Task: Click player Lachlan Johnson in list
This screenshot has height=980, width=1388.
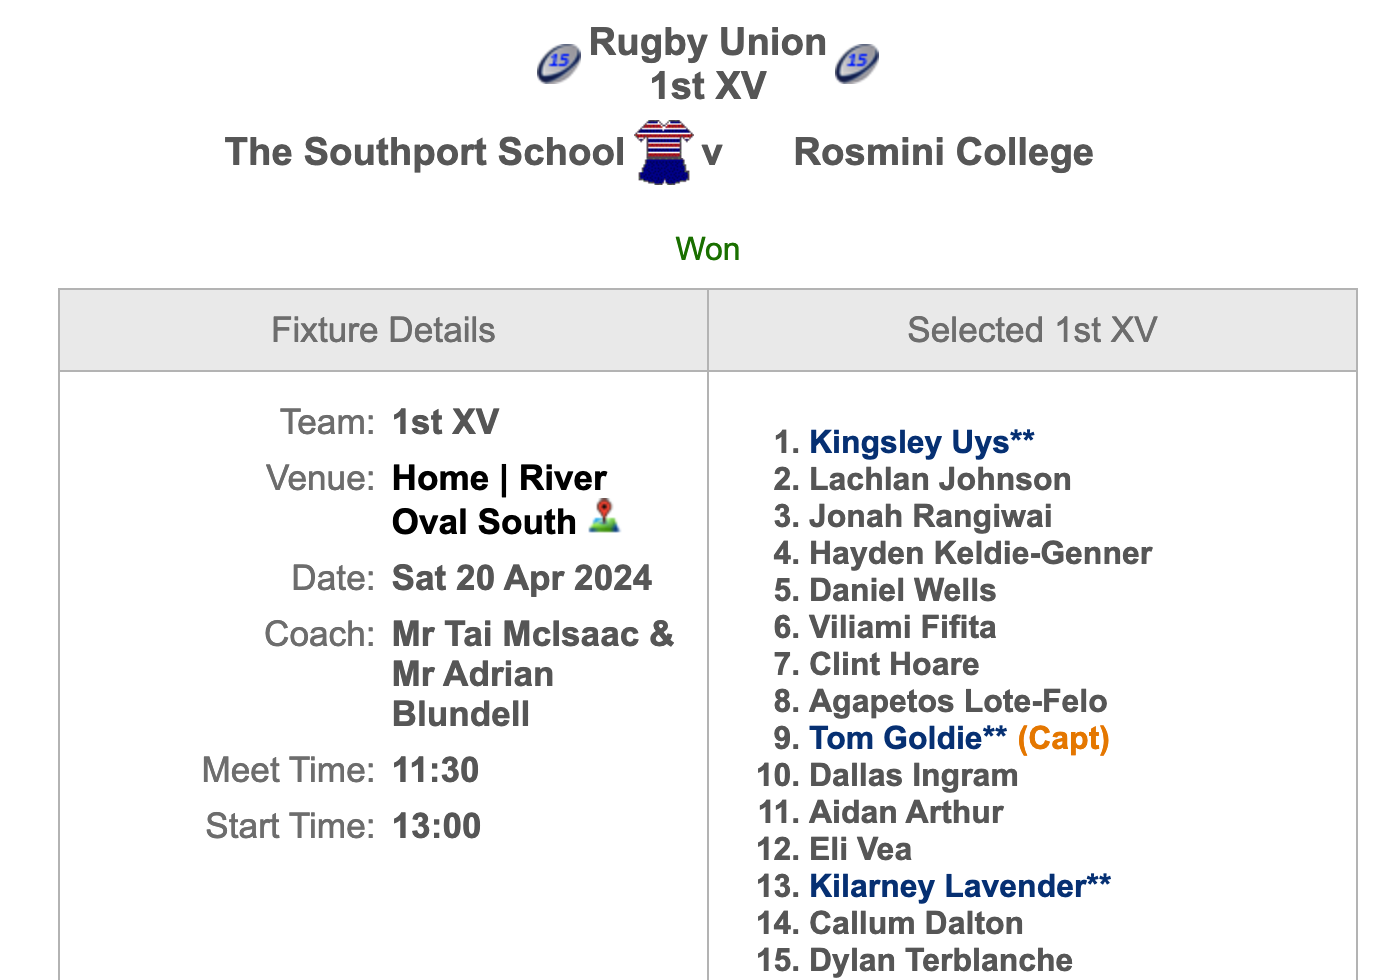Action: pyautogui.click(x=940, y=479)
